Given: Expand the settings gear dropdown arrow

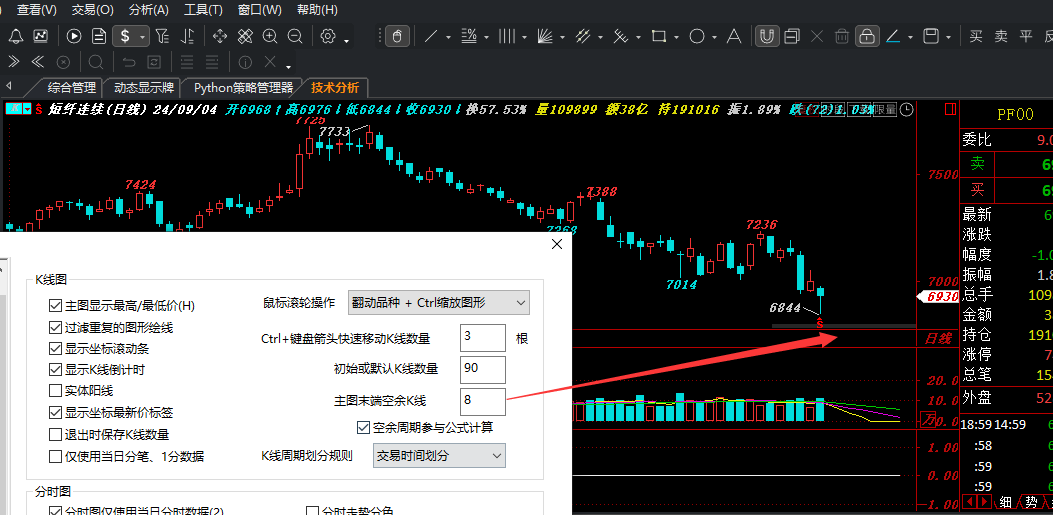Looking at the screenshot, I should [x=347, y=42].
